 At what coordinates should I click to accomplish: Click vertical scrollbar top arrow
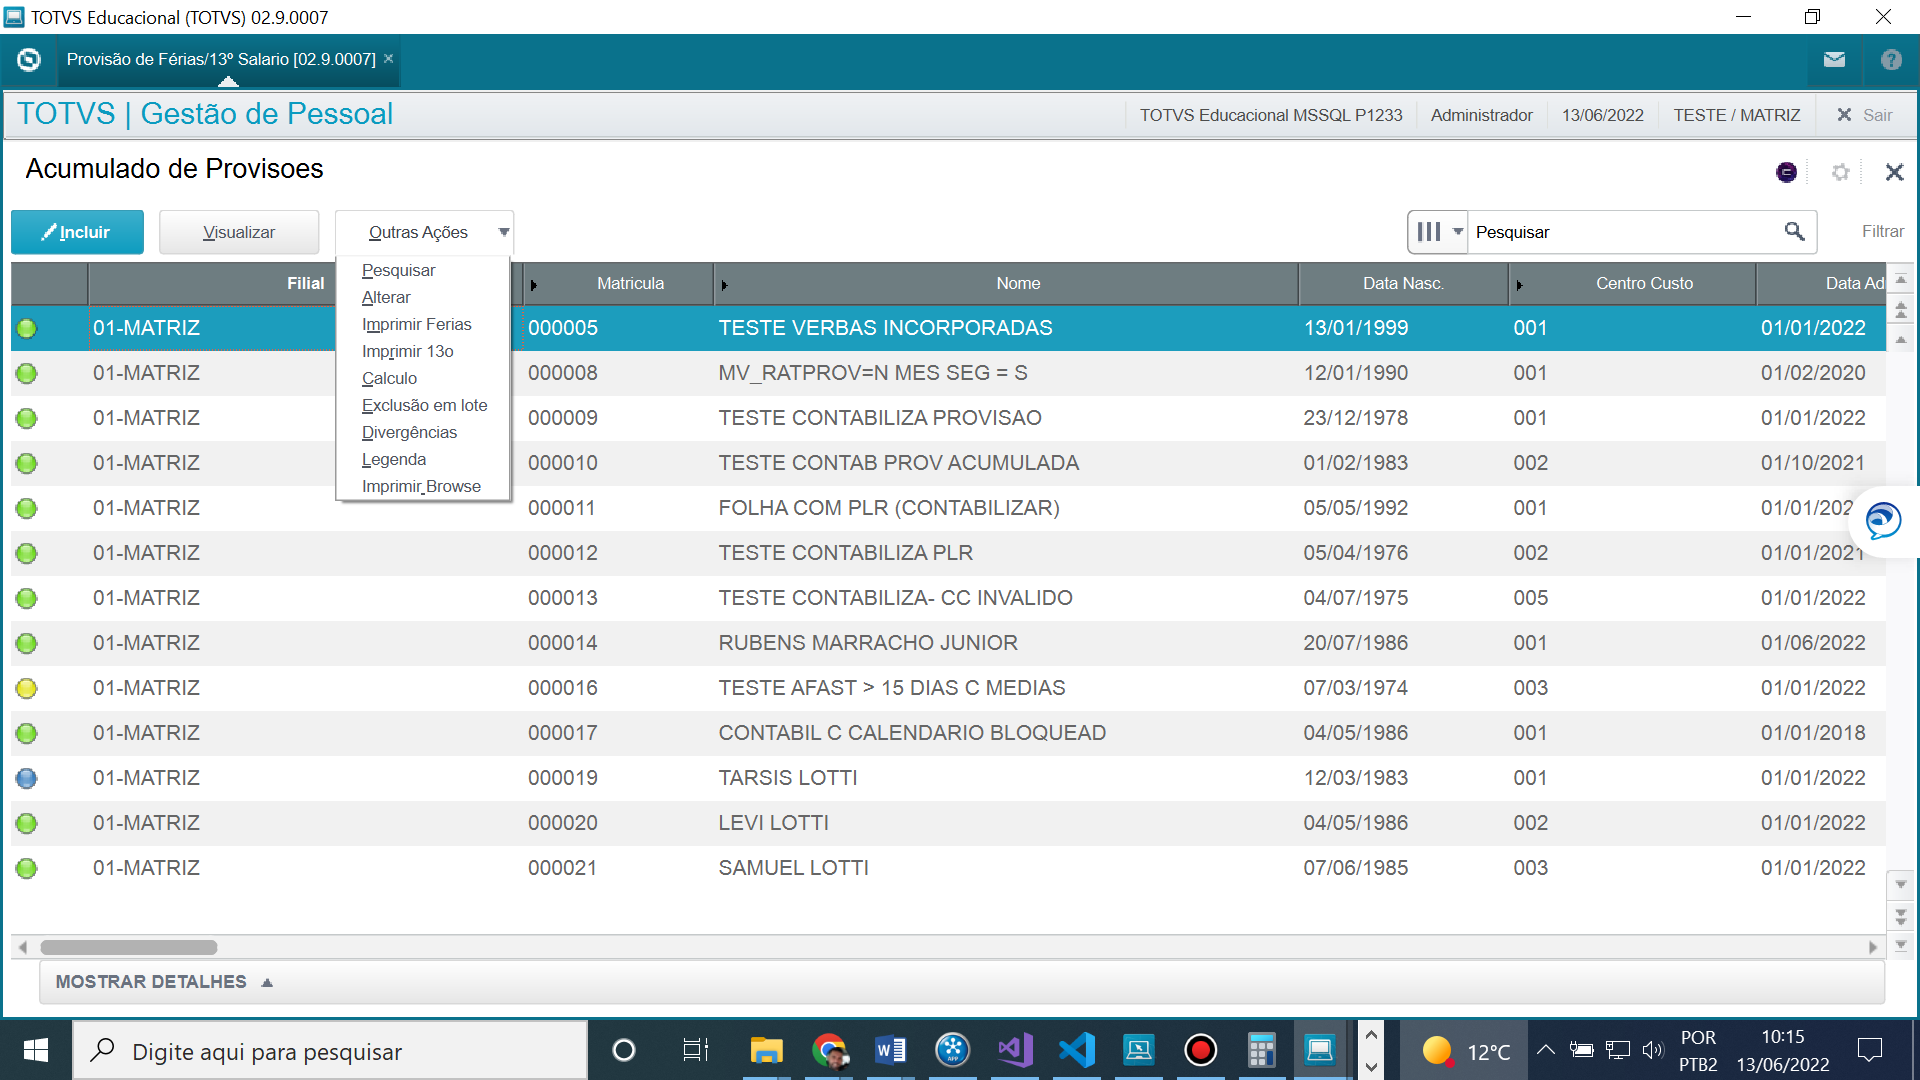pos(1901,281)
